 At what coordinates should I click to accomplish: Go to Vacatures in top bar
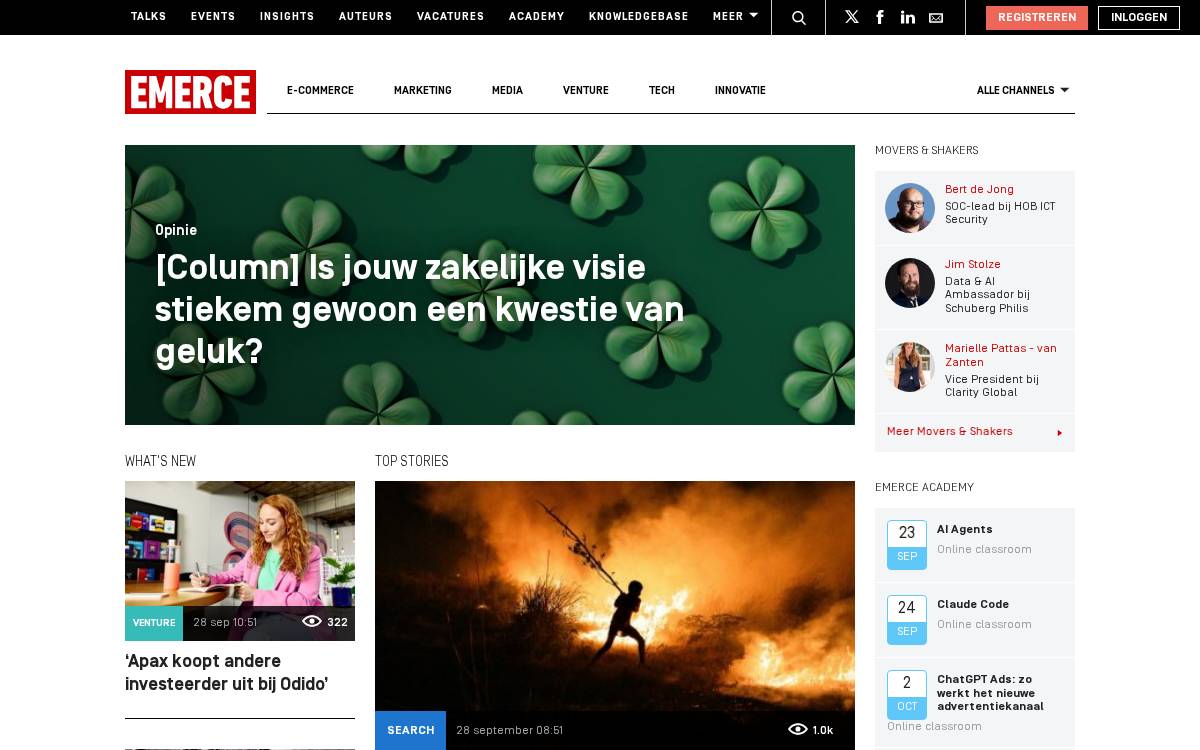click(451, 17)
